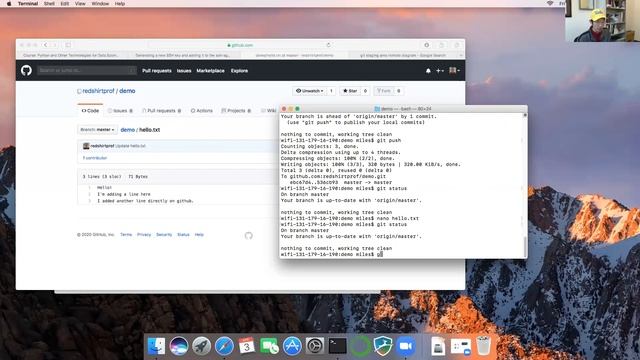640x360 pixels.
Task: Open the GitHub notifications bell
Action: coord(428,71)
